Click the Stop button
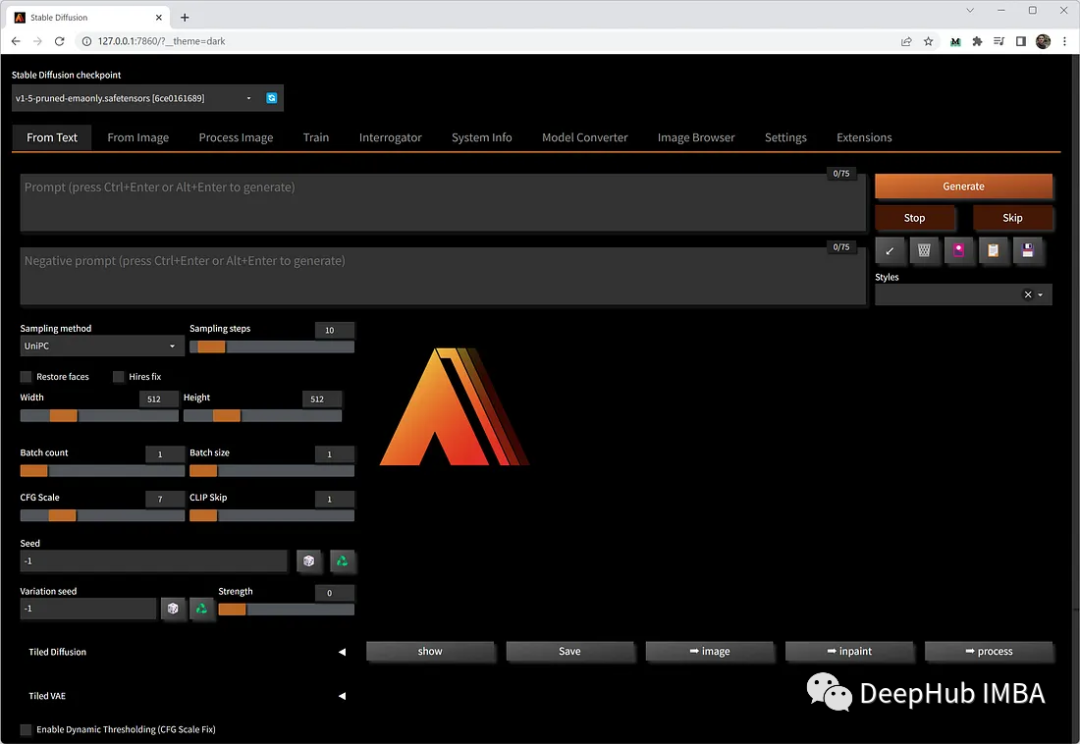 [914, 218]
